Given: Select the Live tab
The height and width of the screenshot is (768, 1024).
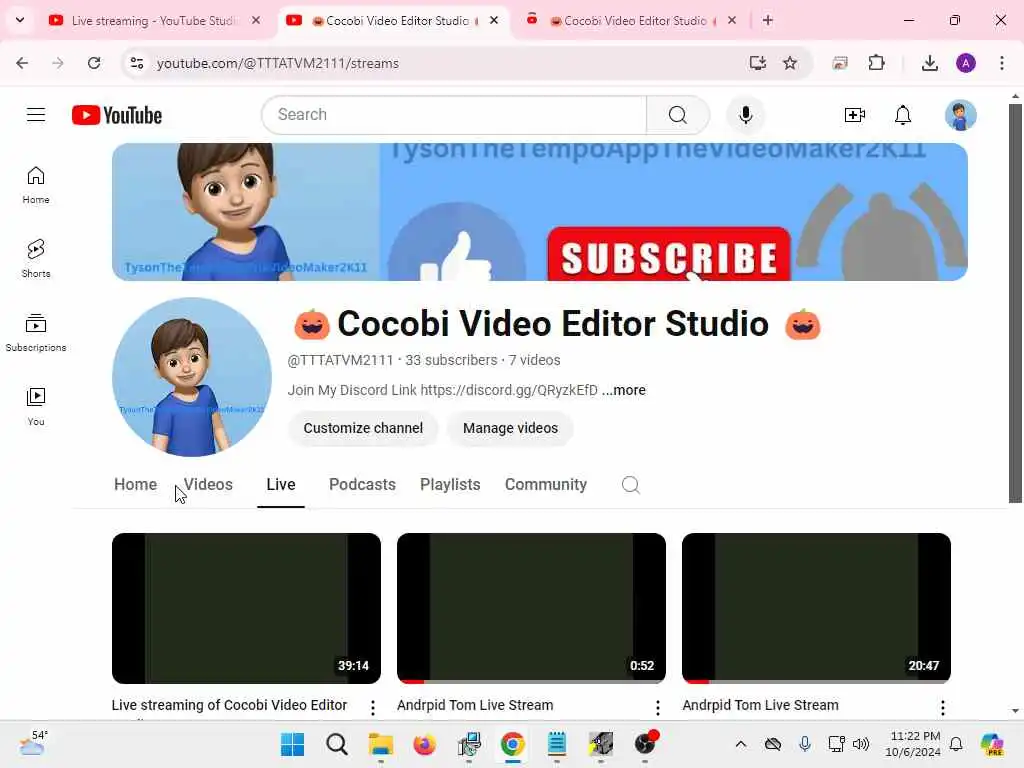Looking at the screenshot, I should (x=281, y=485).
